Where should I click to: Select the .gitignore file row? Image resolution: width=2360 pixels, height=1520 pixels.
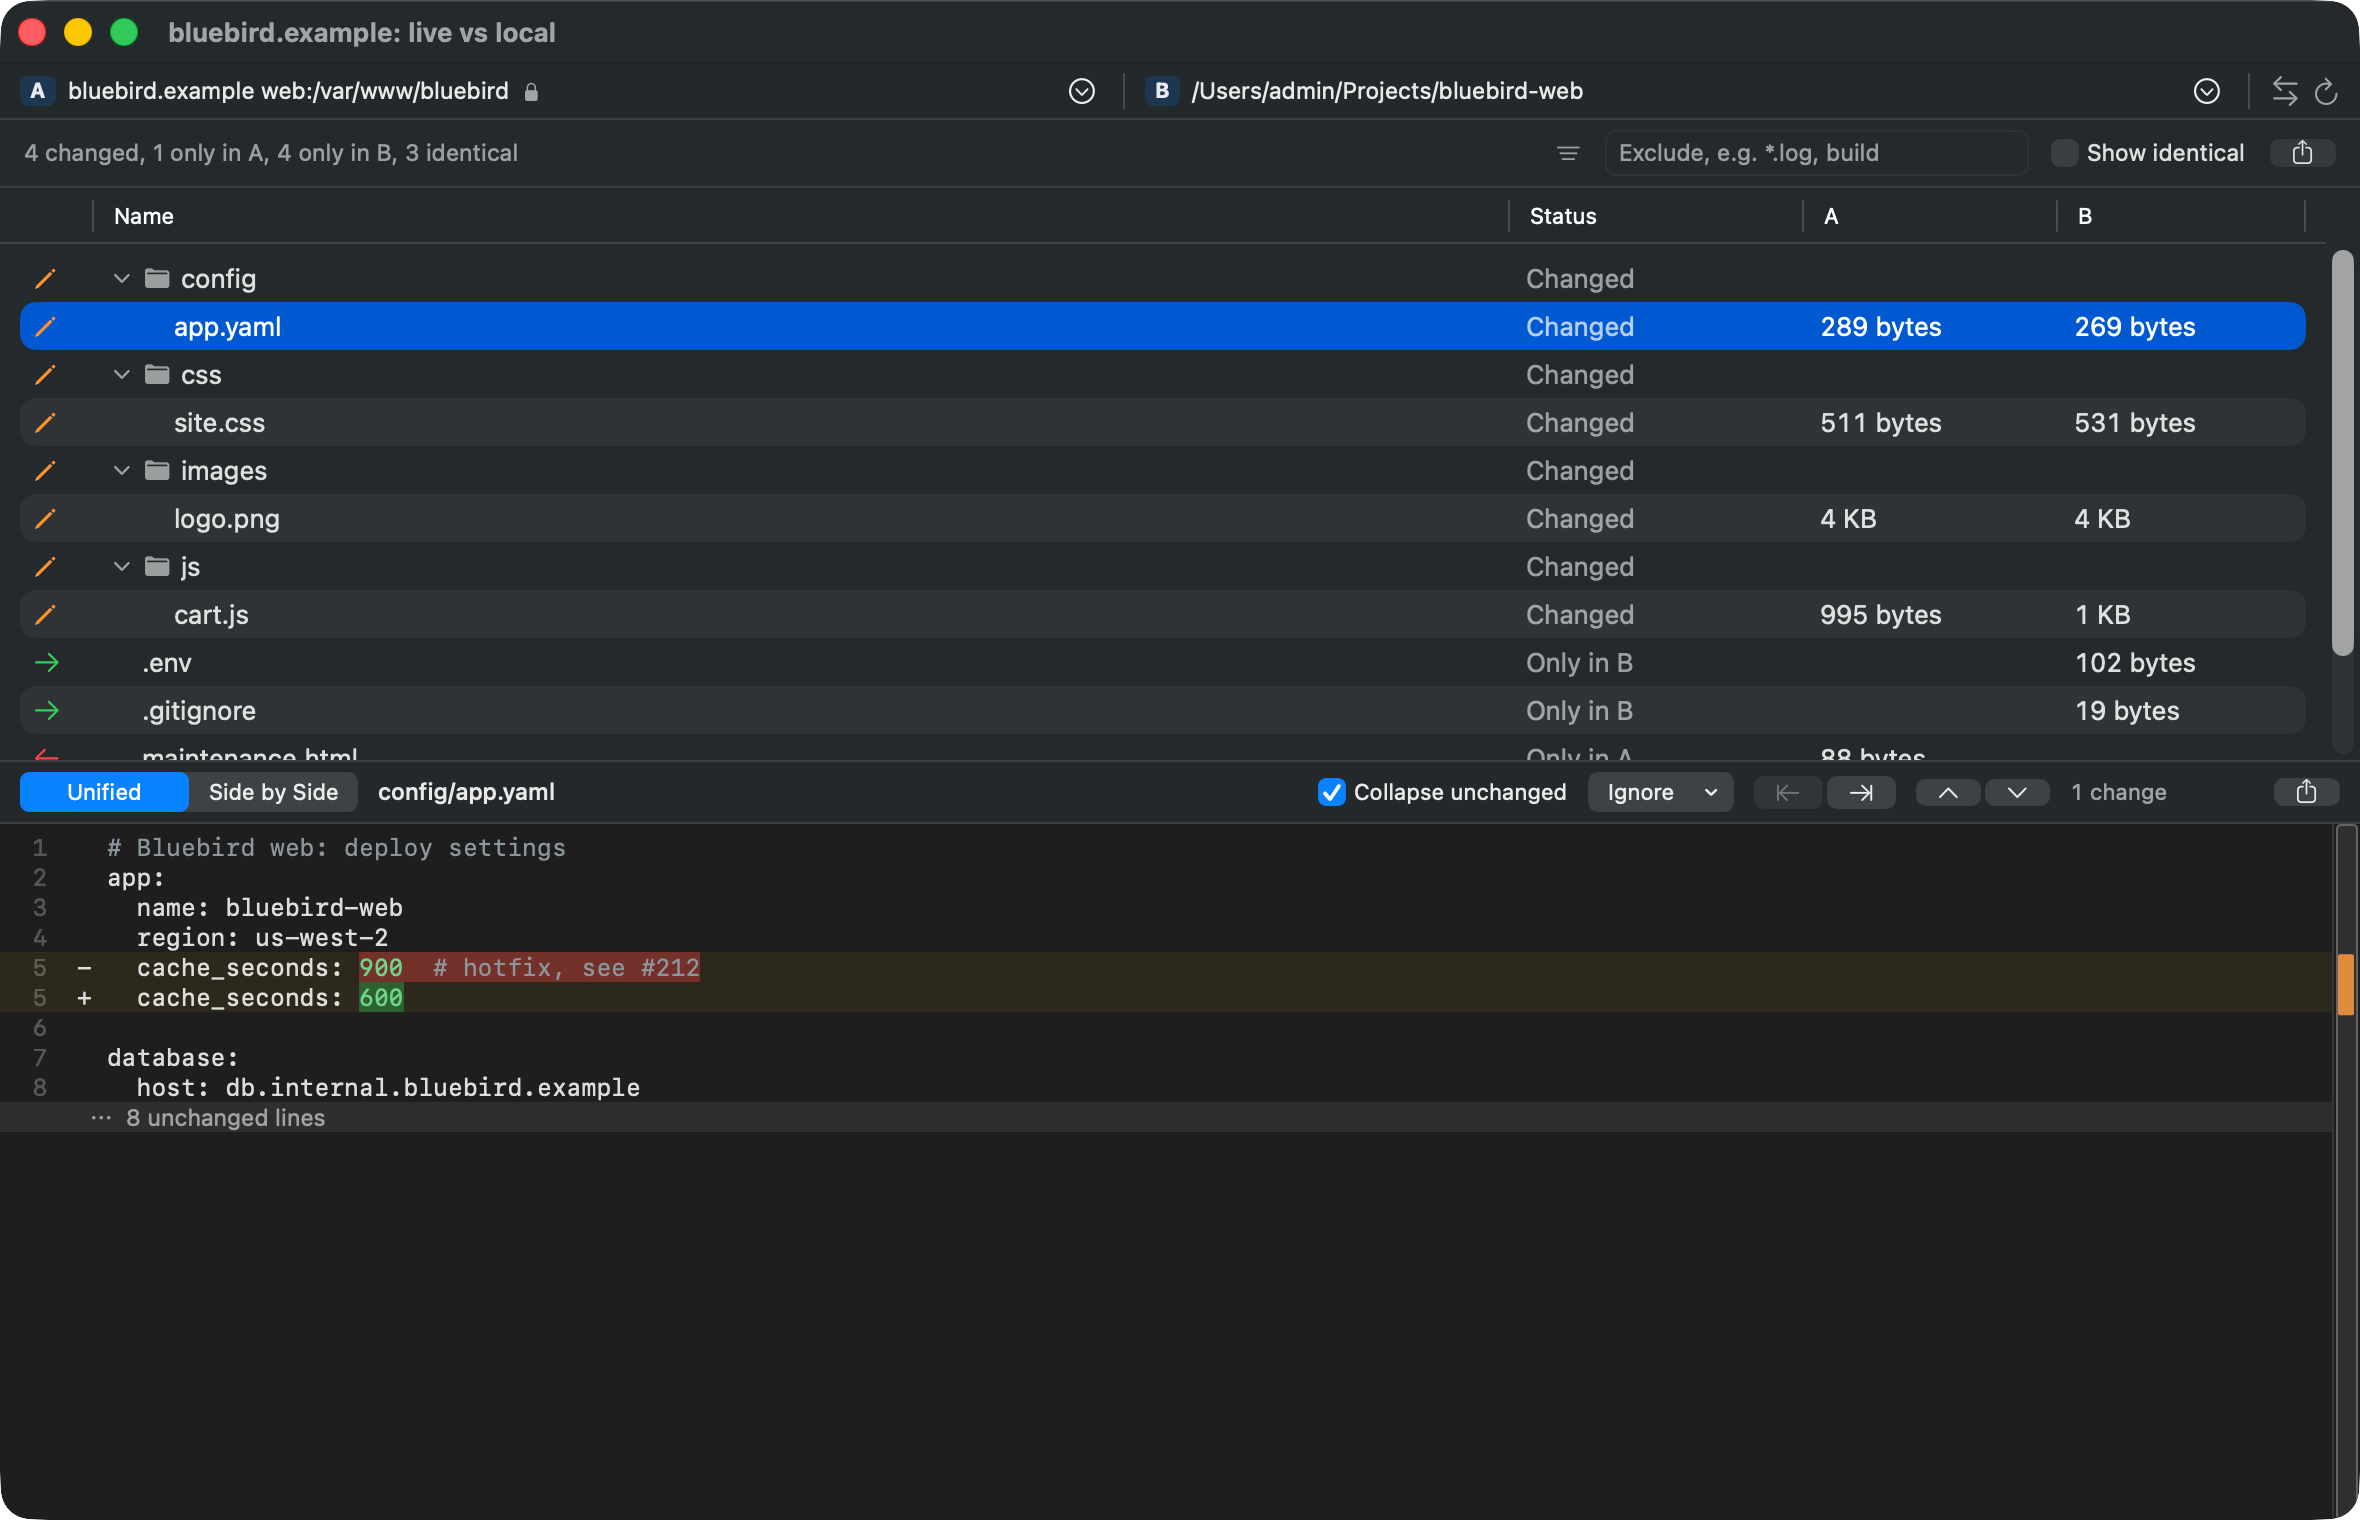click(x=1162, y=710)
